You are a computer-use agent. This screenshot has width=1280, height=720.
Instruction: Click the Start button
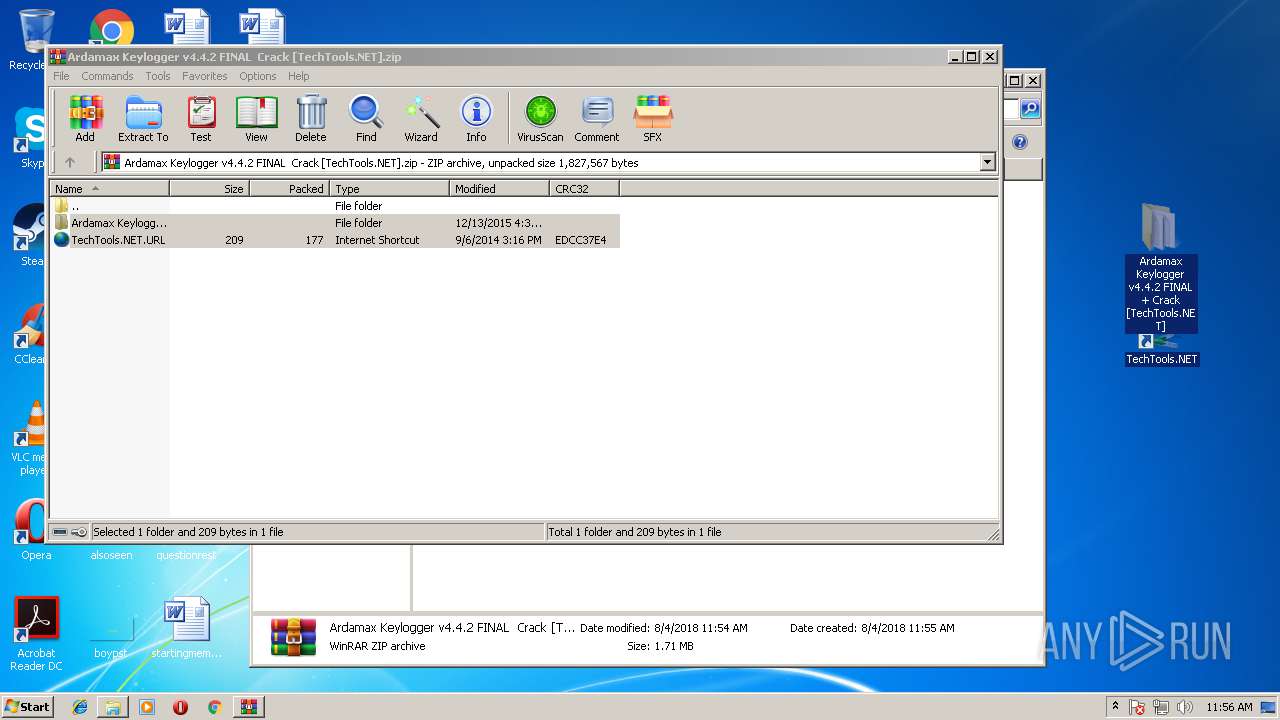click(x=28, y=707)
